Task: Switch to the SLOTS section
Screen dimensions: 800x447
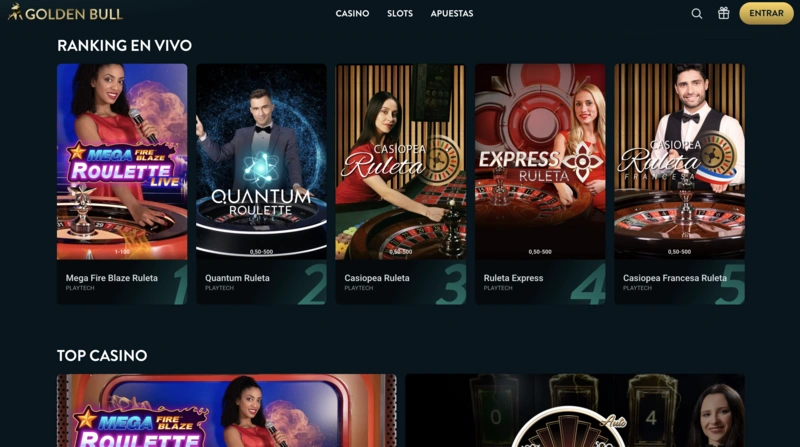Action: coord(400,14)
